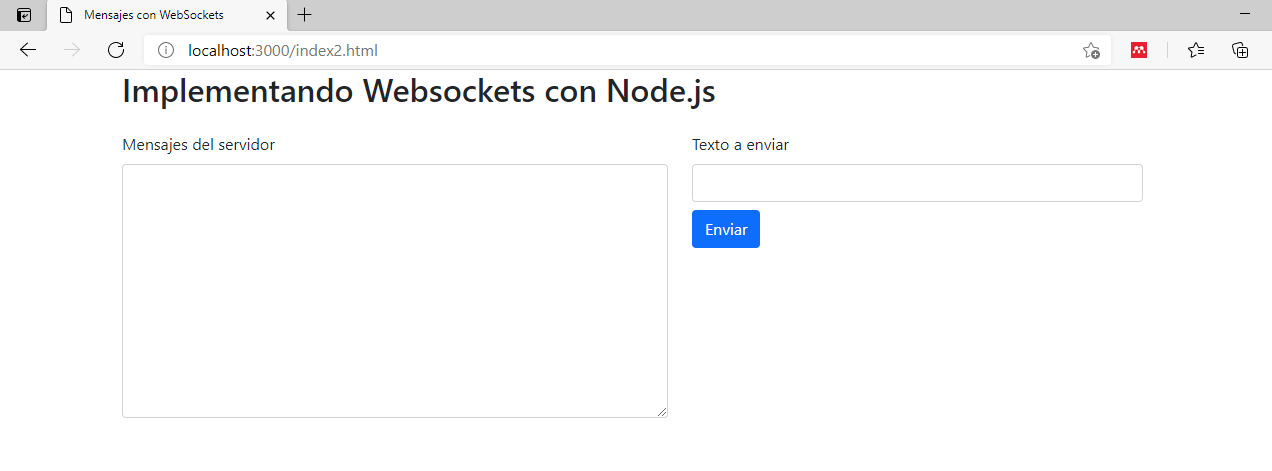Minimize the browser window
1272x471 pixels.
[1245, 15]
